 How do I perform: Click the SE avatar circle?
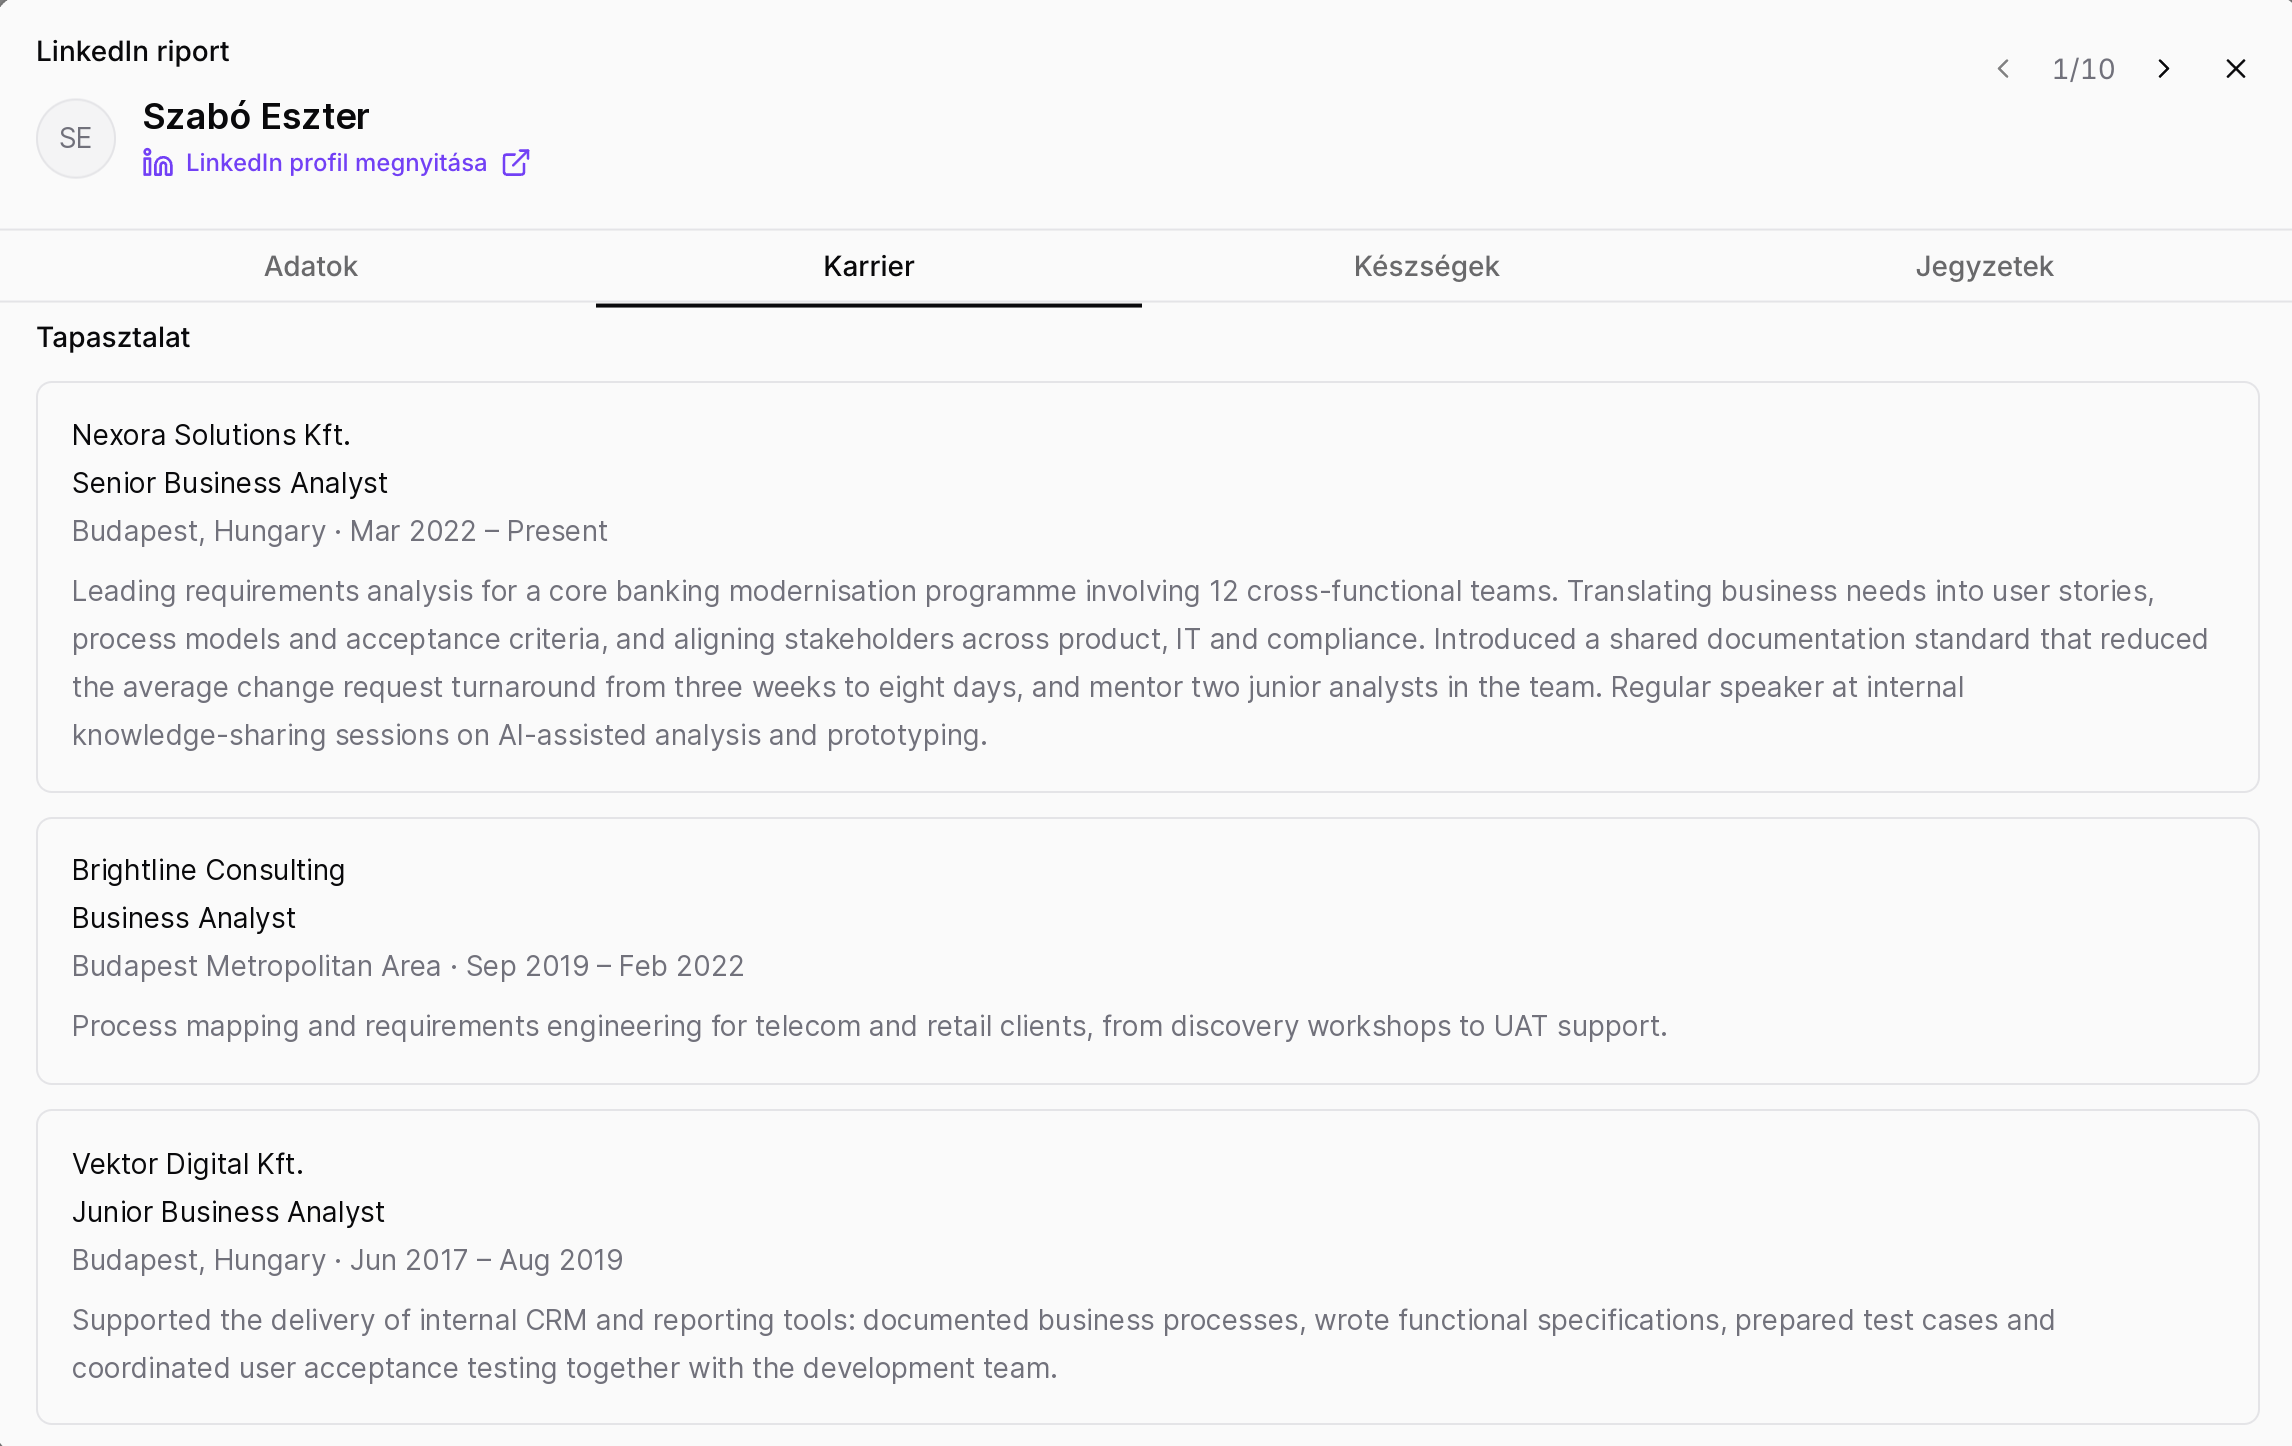click(76, 138)
